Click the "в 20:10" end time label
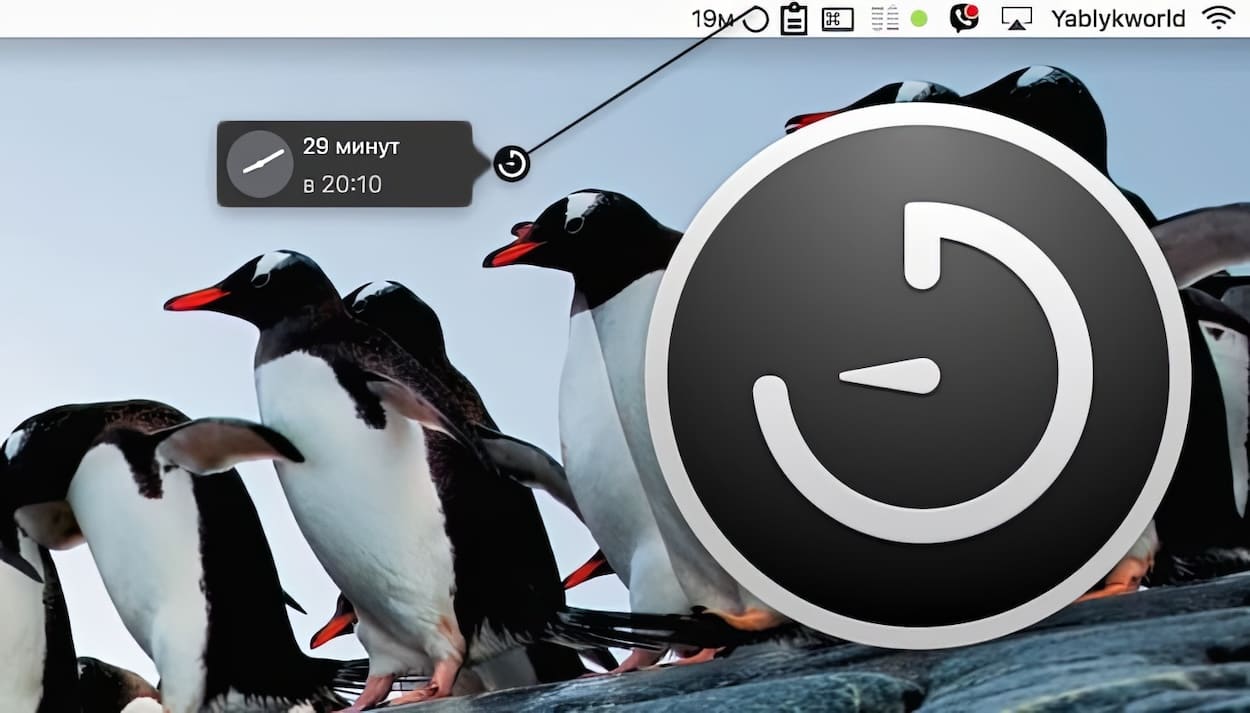 341,184
